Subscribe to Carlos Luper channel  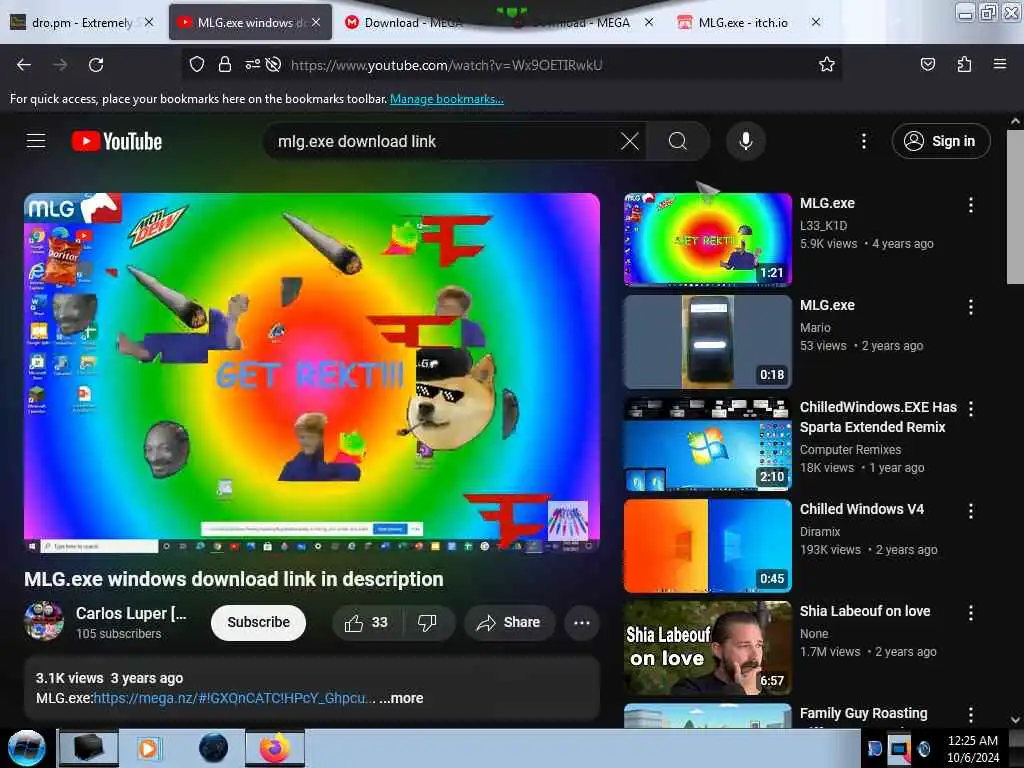[258, 622]
